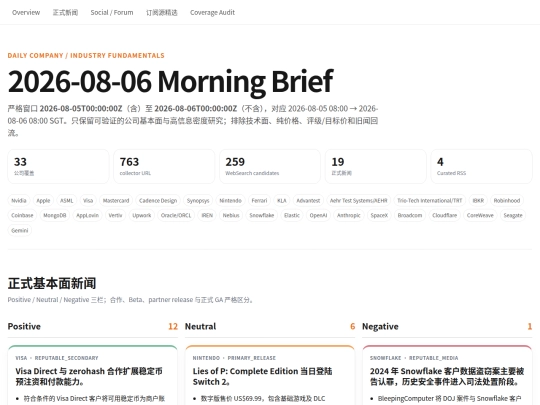Click the Neutral count 6
The image size is (540, 405).
[x=353, y=326]
